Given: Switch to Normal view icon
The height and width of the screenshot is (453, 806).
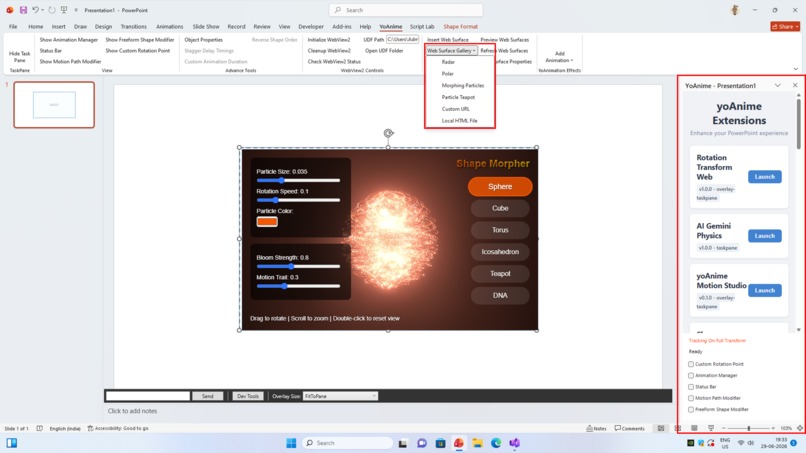Looking at the screenshot, I should tap(661, 428).
